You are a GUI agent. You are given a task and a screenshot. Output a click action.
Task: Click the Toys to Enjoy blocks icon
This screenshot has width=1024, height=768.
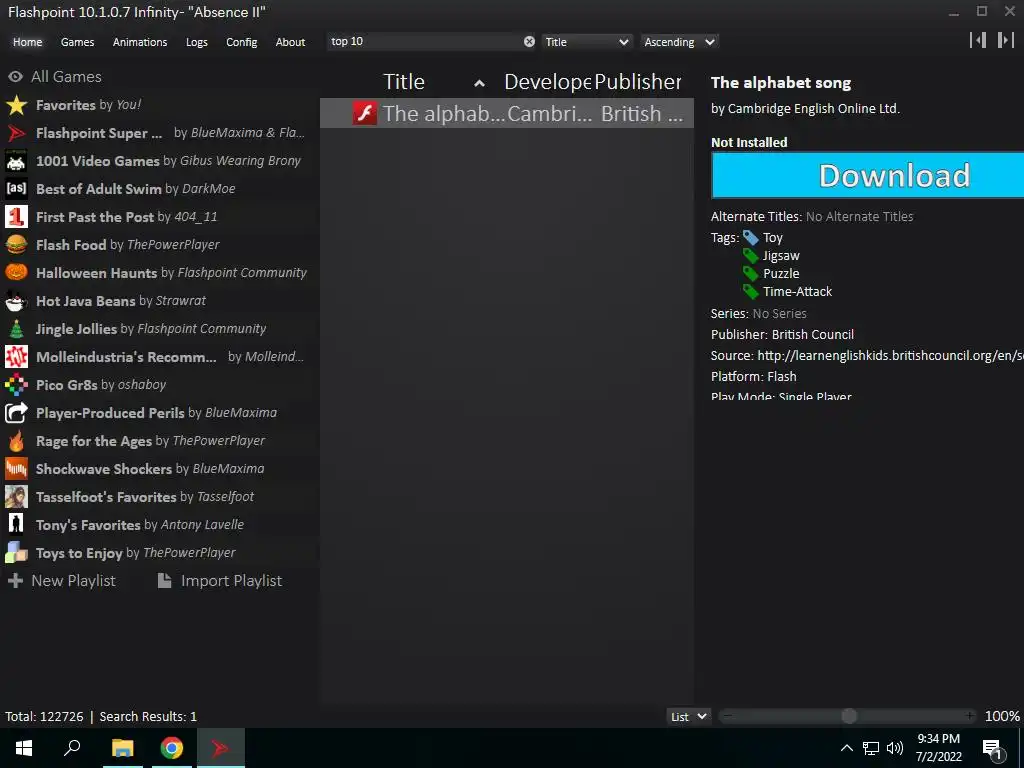(x=16, y=552)
